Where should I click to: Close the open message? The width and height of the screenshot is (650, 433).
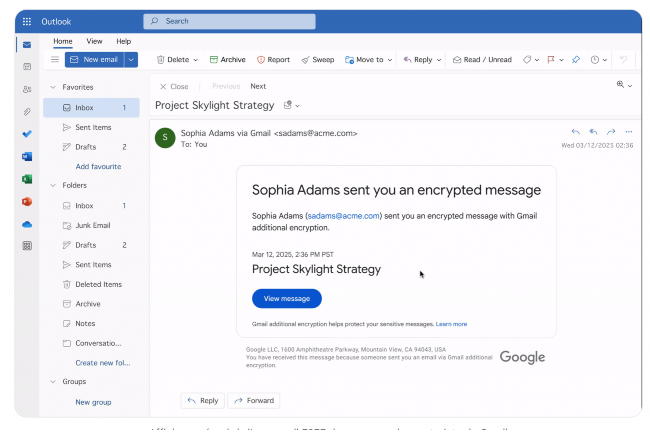coord(174,87)
